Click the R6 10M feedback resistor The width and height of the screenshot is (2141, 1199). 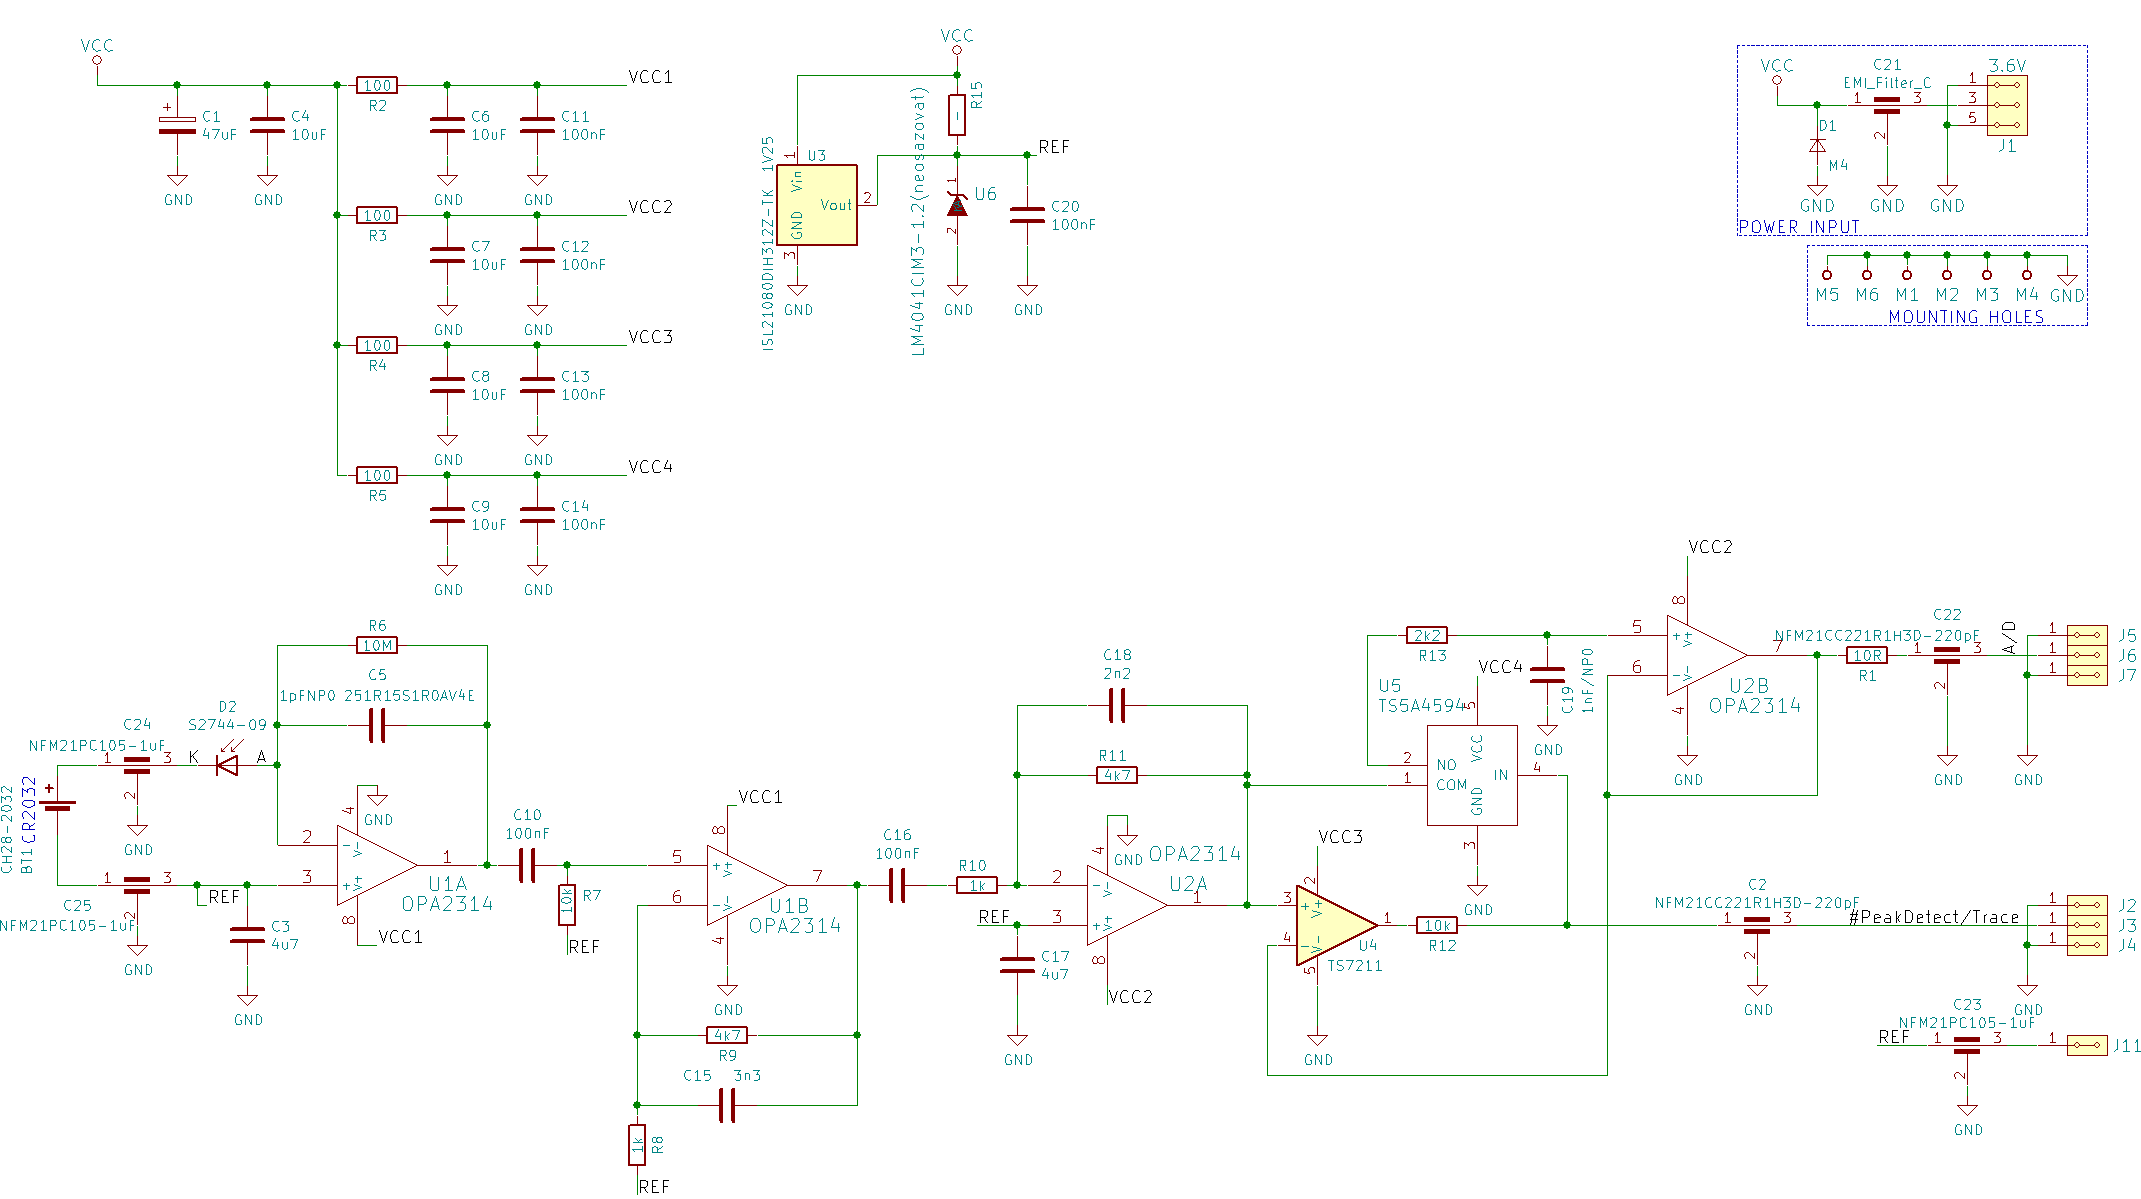[377, 645]
